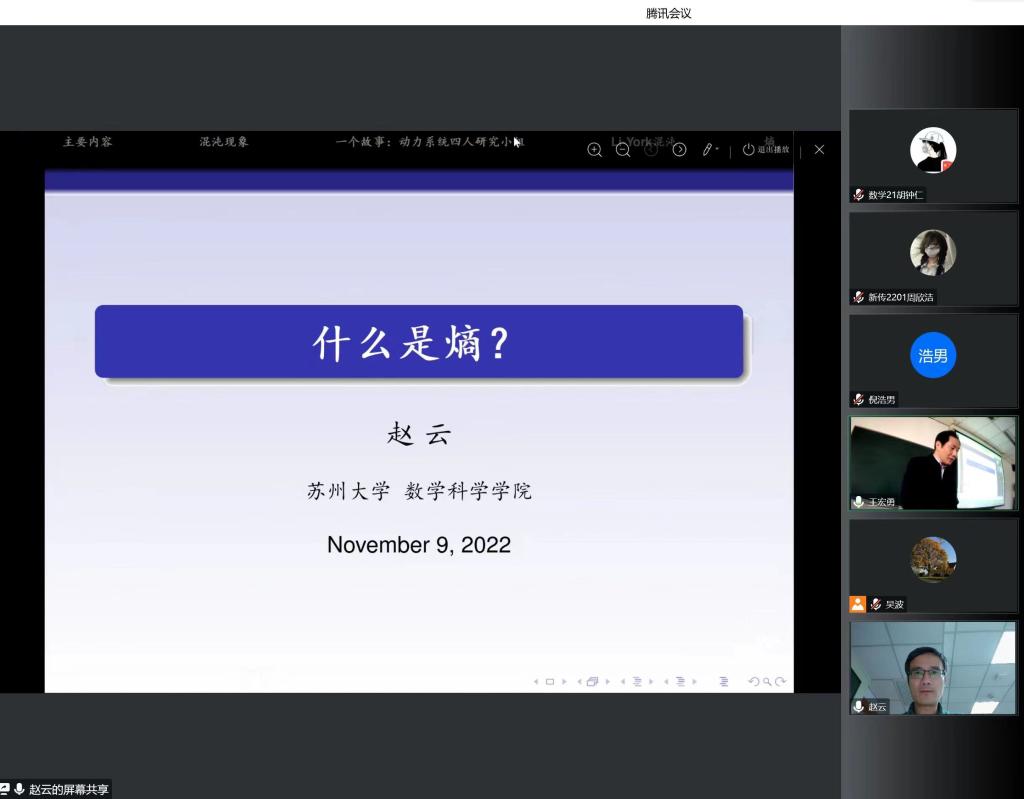Click the redo arrow in bottom navigation
Screen dimensions: 1024x799
781,682
